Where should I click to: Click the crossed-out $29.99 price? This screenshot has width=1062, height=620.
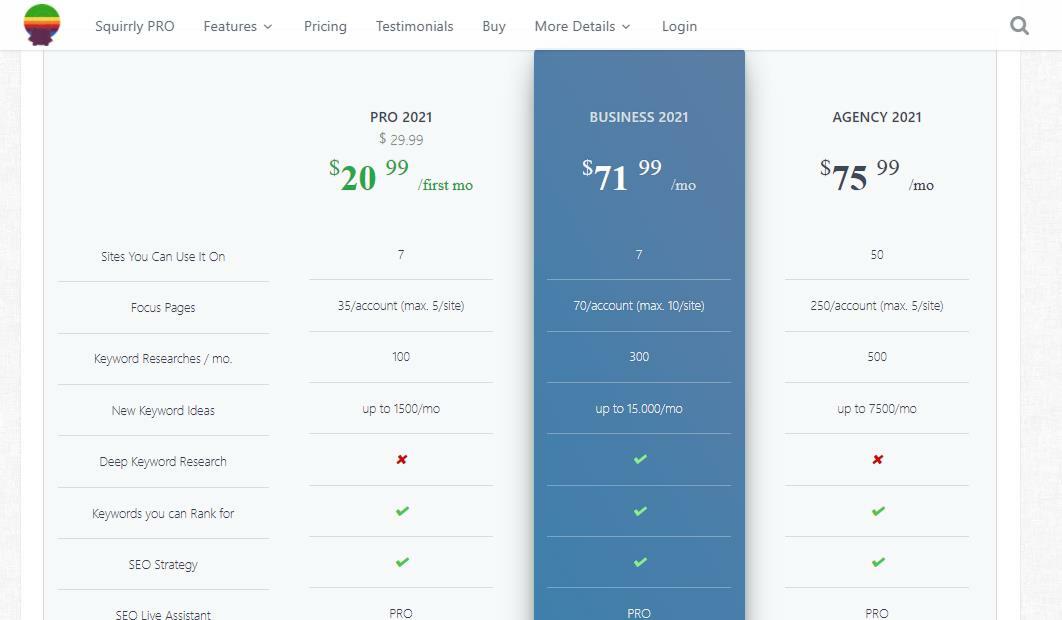click(x=401, y=139)
